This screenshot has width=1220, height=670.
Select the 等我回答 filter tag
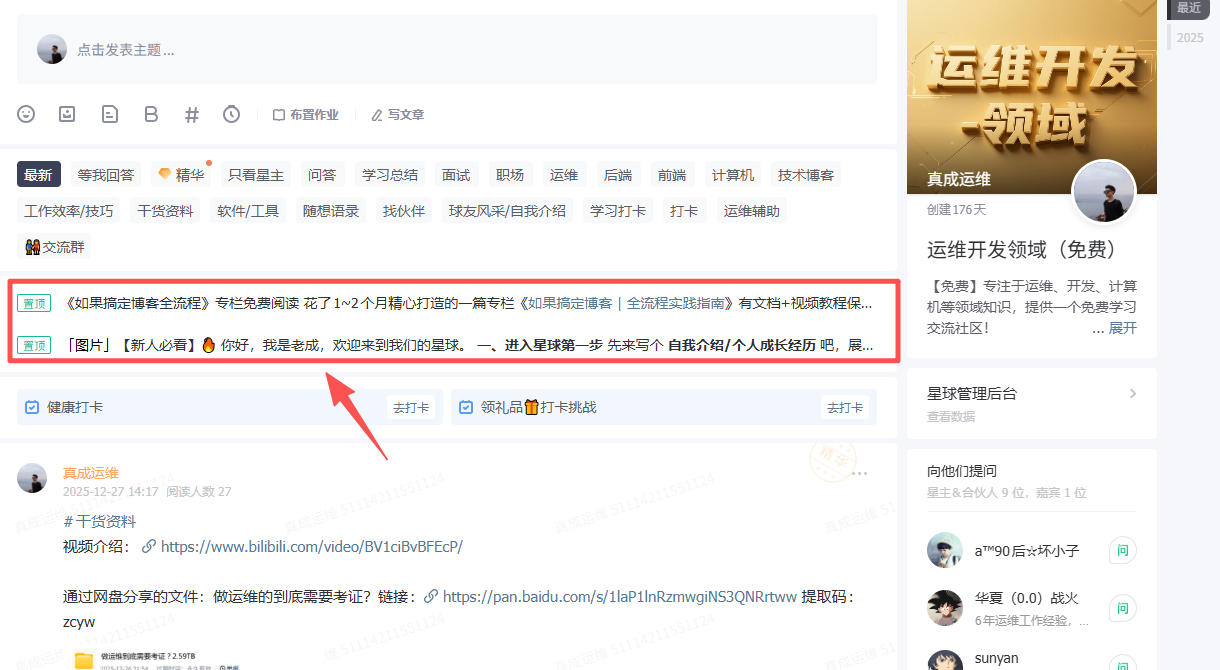tap(106, 175)
